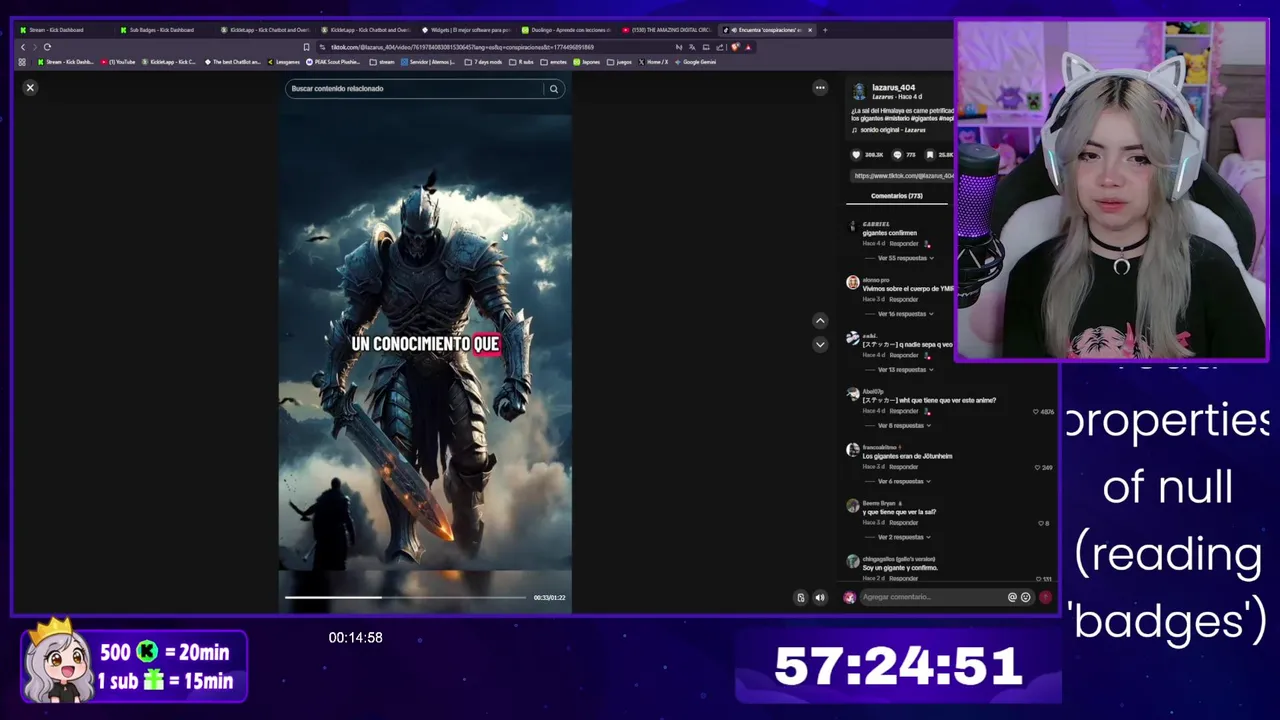Switch to 'Sub Badges - Kick Dashboard' tab
The height and width of the screenshot is (720, 1280).
(161, 30)
